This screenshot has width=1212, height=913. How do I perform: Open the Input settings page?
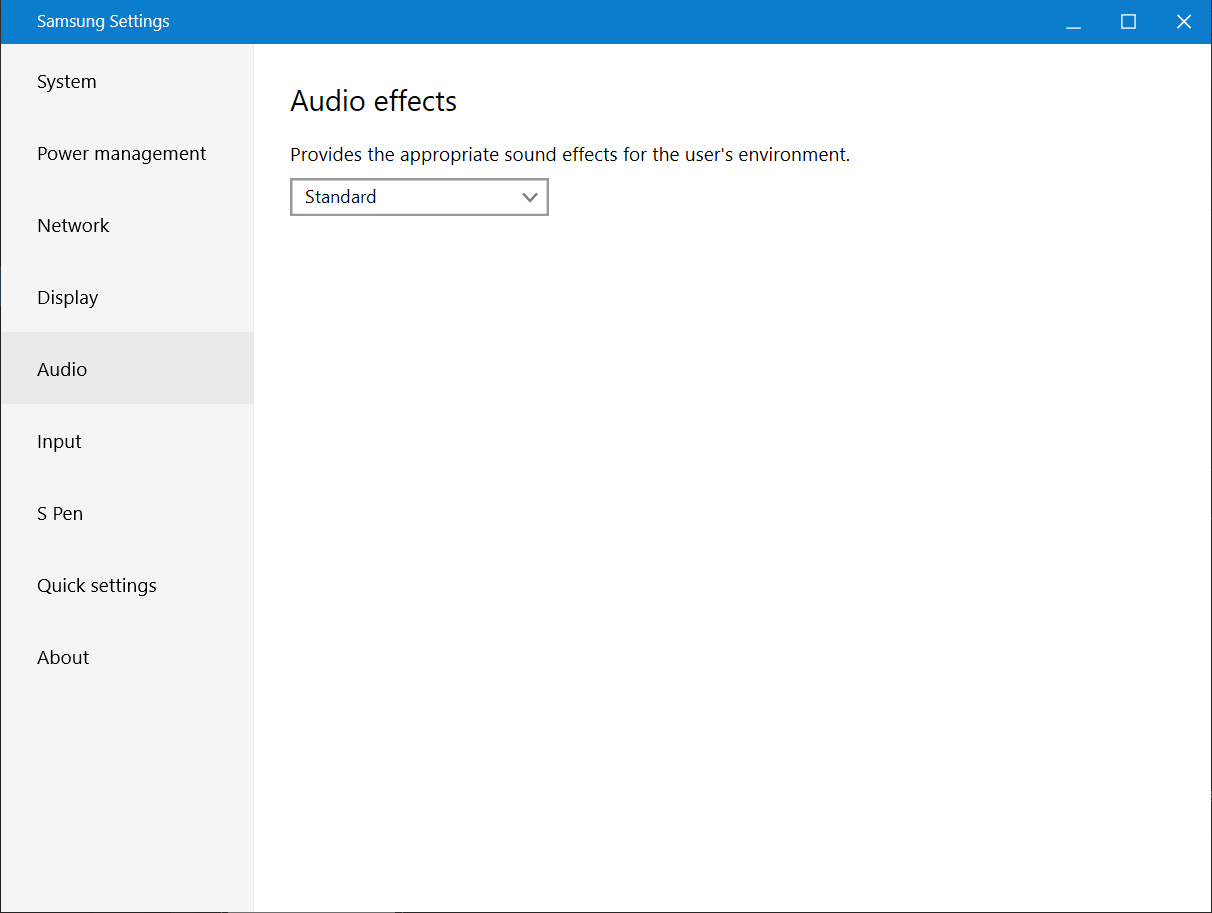tap(127, 442)
